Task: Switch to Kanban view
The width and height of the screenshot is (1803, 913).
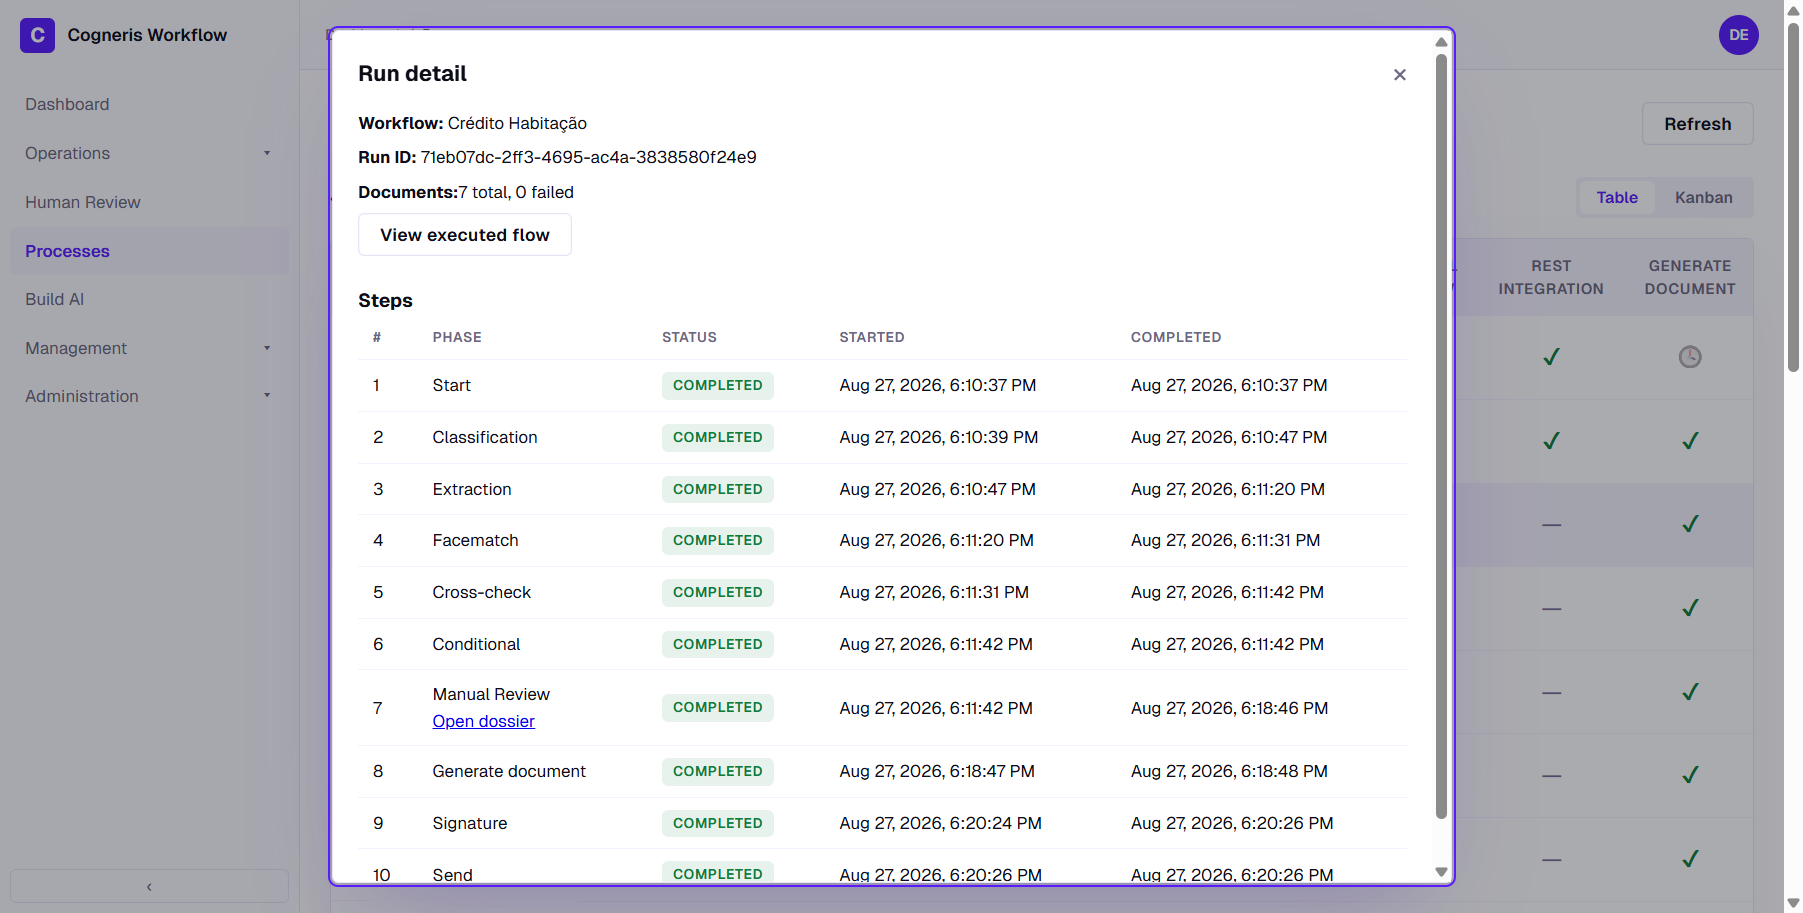Action: (x=1703, y=198)
